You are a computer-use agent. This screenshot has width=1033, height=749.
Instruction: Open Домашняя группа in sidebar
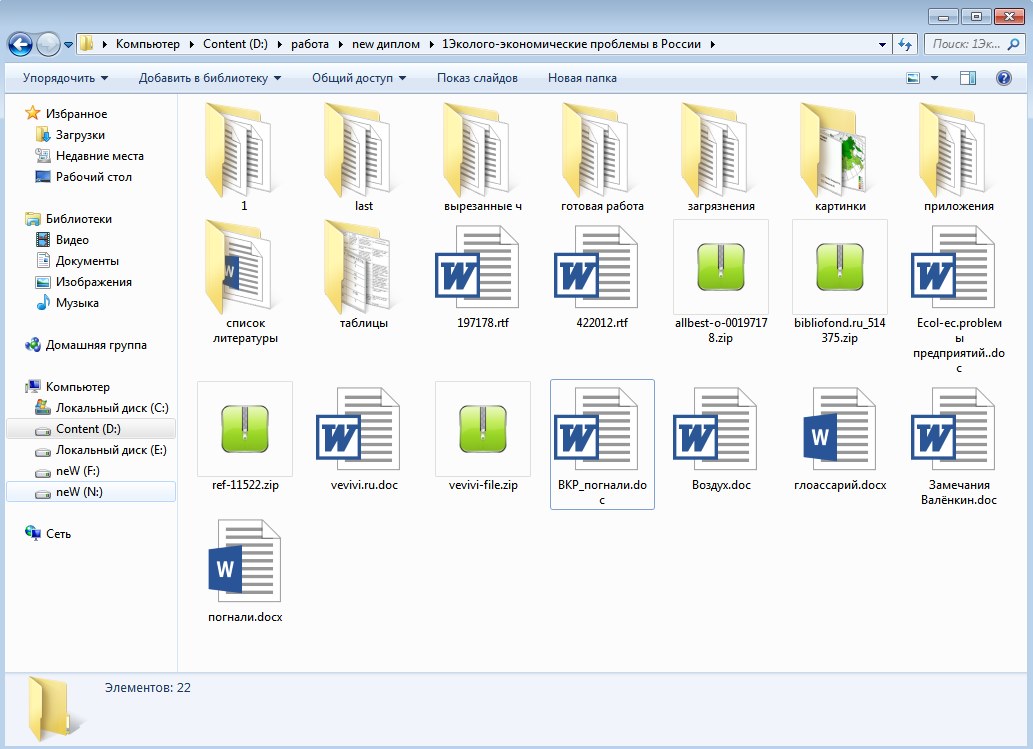96,345
